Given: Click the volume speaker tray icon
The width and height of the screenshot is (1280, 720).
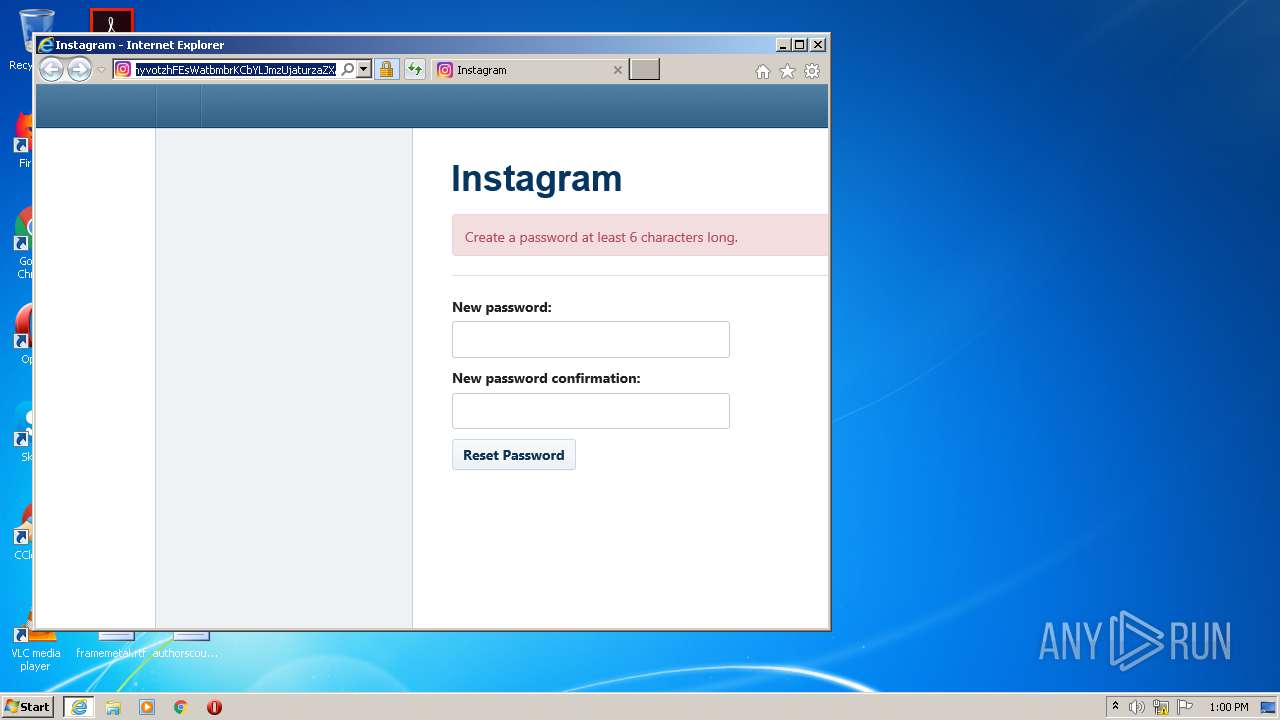Looking at the screenshot, I should point(1136,707).
